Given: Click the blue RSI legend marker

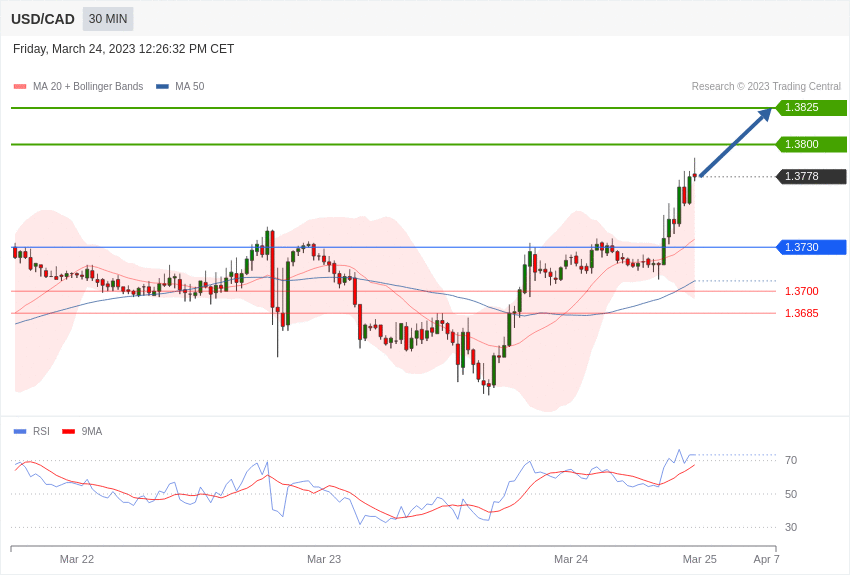Looking at the screenshot, I should [x=20, y=431].
